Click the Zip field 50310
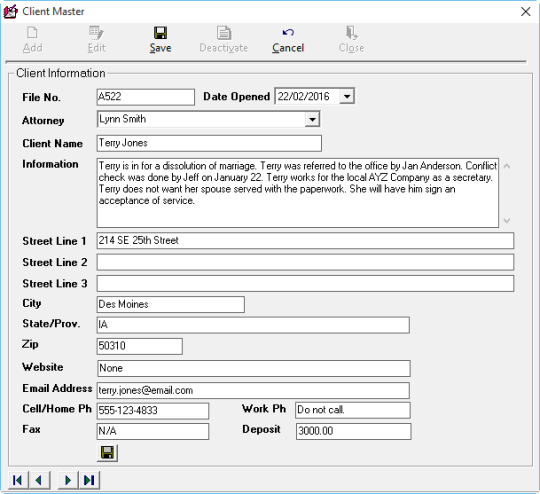540x494 pixels. pos(139,346)
